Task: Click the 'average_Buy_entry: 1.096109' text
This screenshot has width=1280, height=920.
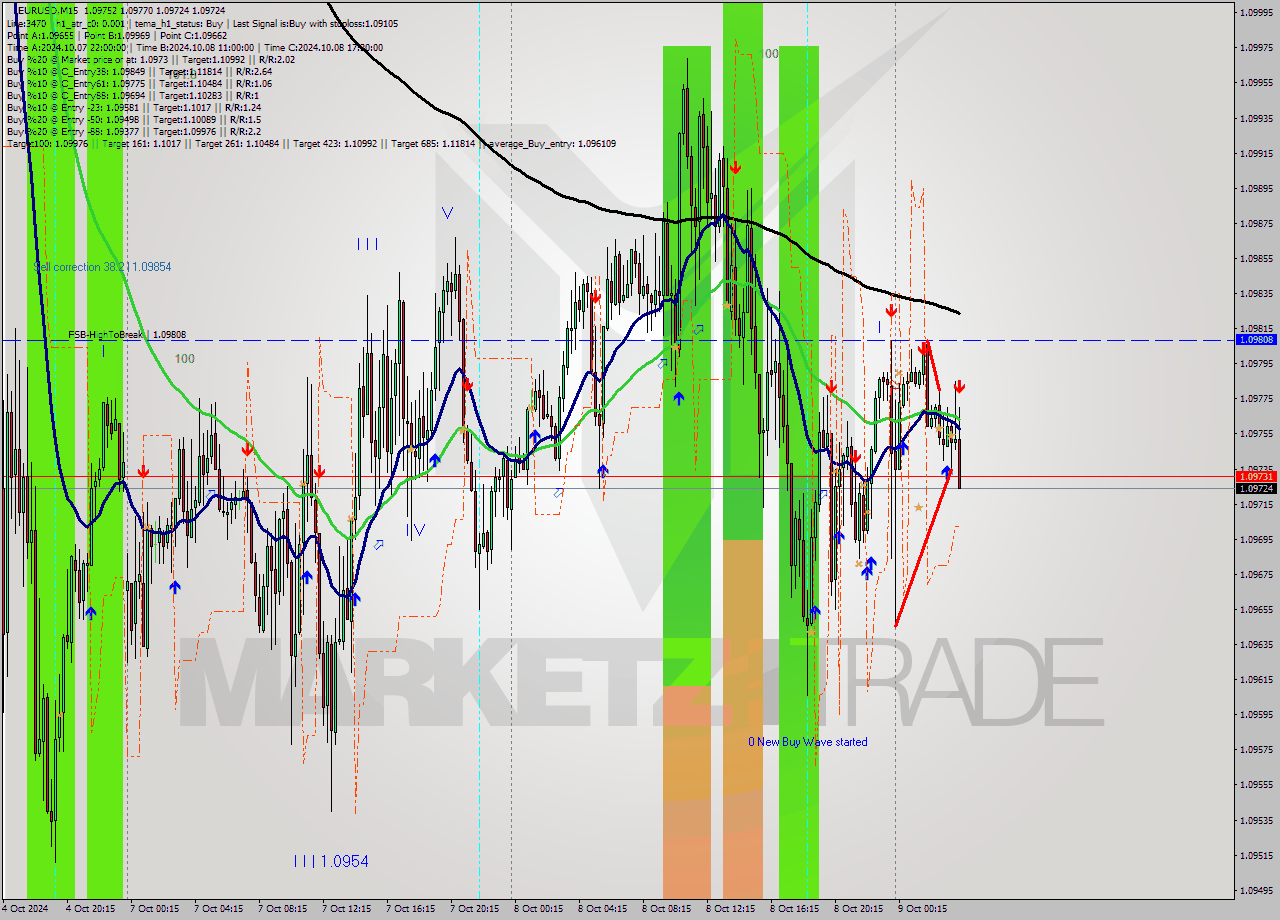Action: [x=551, y=143]
